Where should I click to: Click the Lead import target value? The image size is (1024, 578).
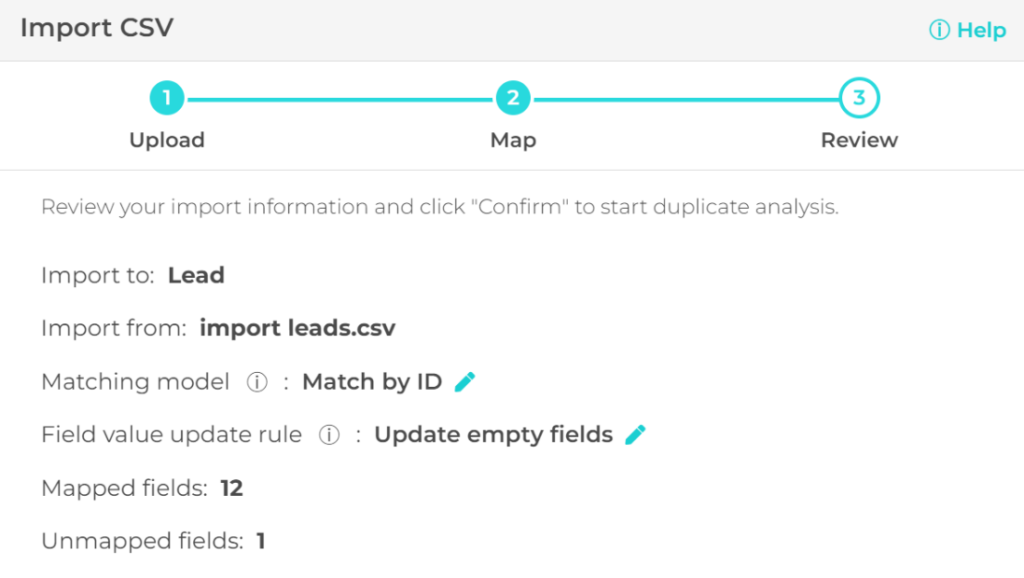[x=196, y=275]
